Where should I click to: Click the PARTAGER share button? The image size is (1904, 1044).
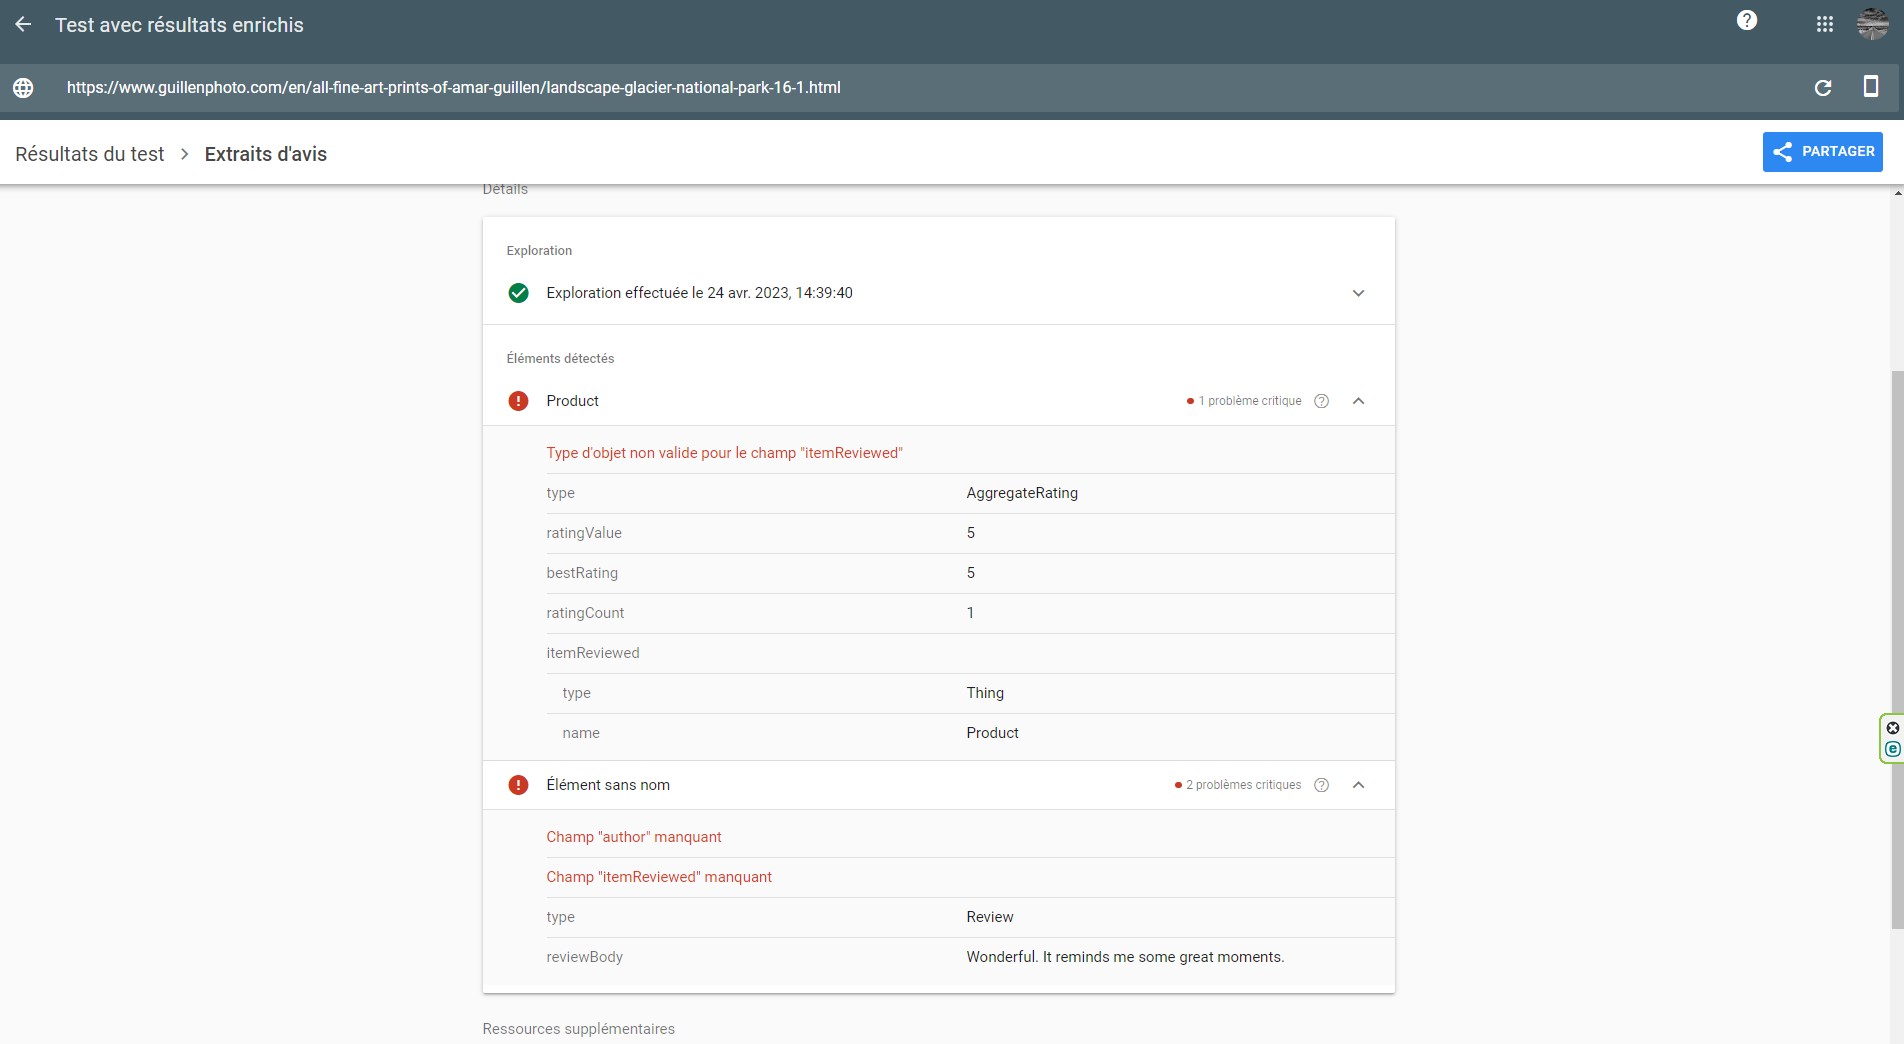coord(1822,152)
